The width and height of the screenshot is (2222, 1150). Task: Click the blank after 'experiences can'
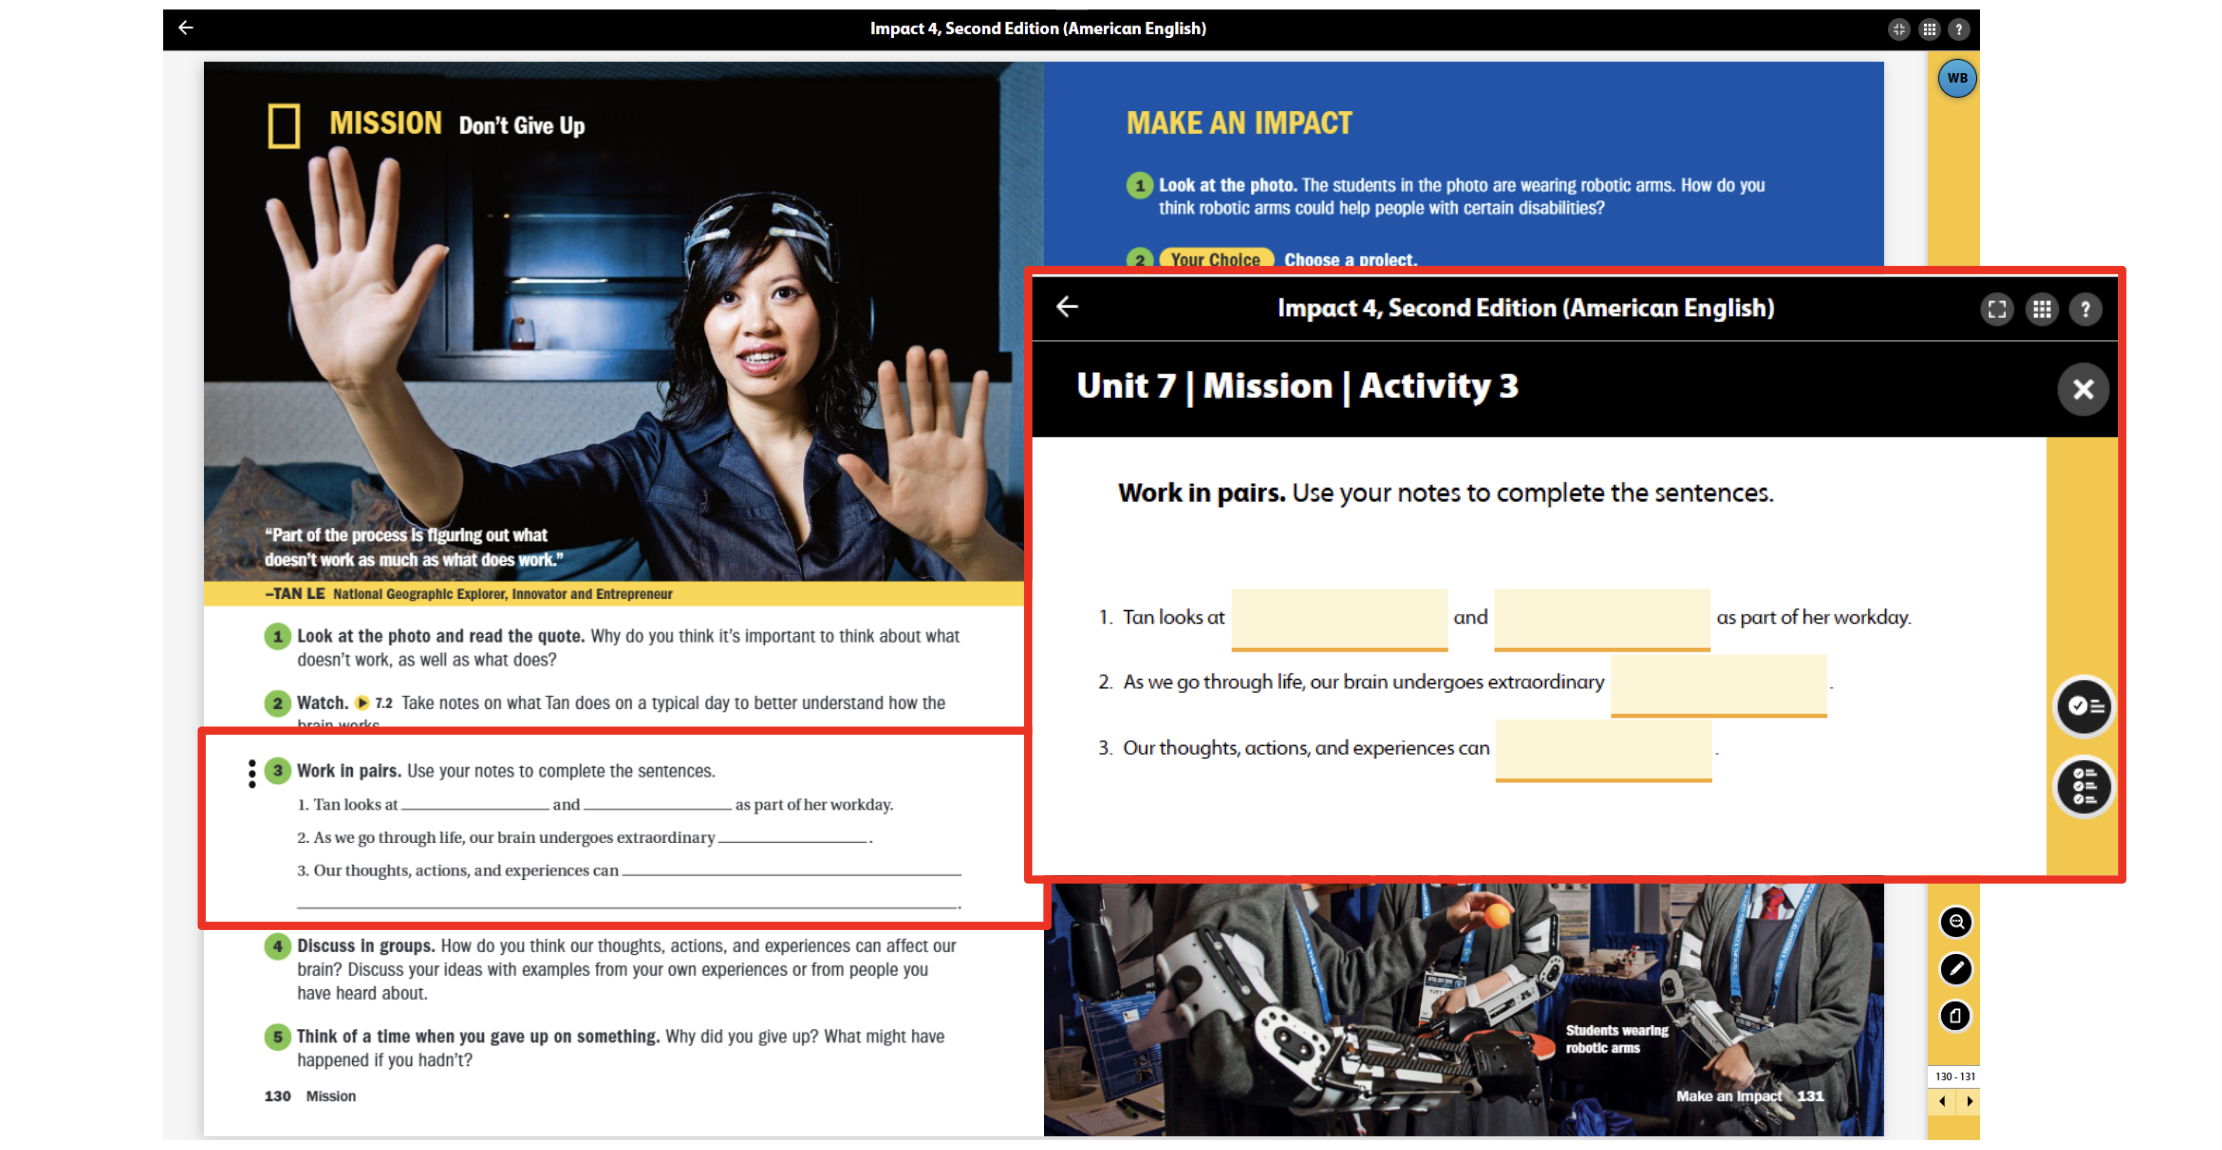1603,750
